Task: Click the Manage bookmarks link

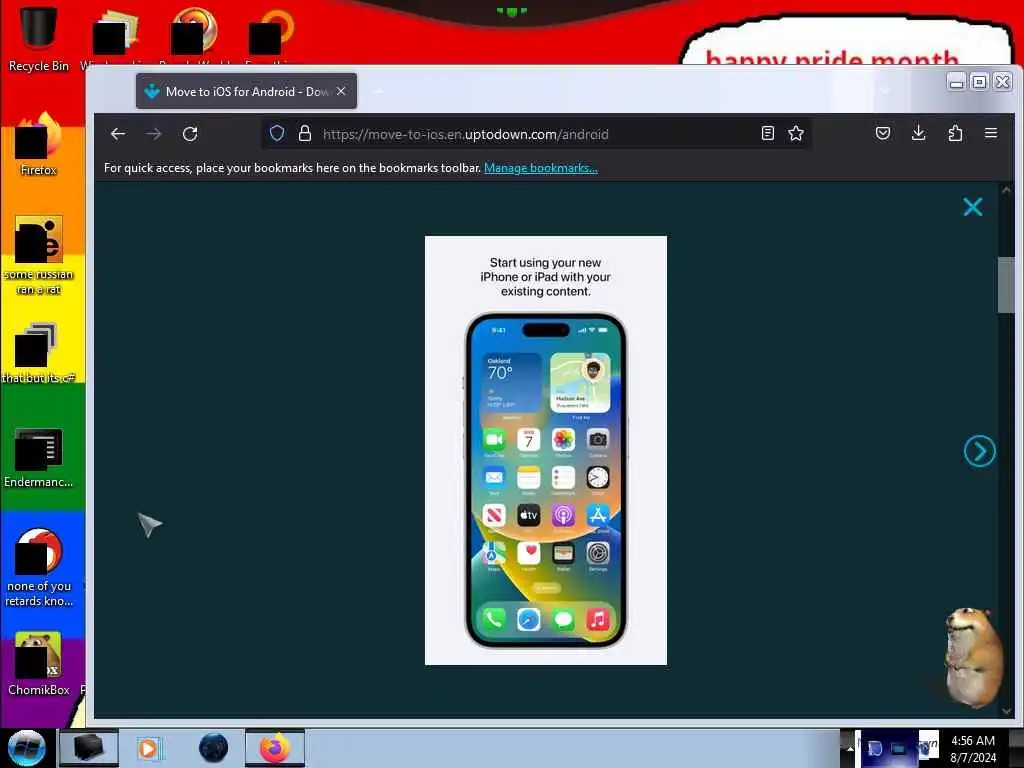Action: click(541, 168)
